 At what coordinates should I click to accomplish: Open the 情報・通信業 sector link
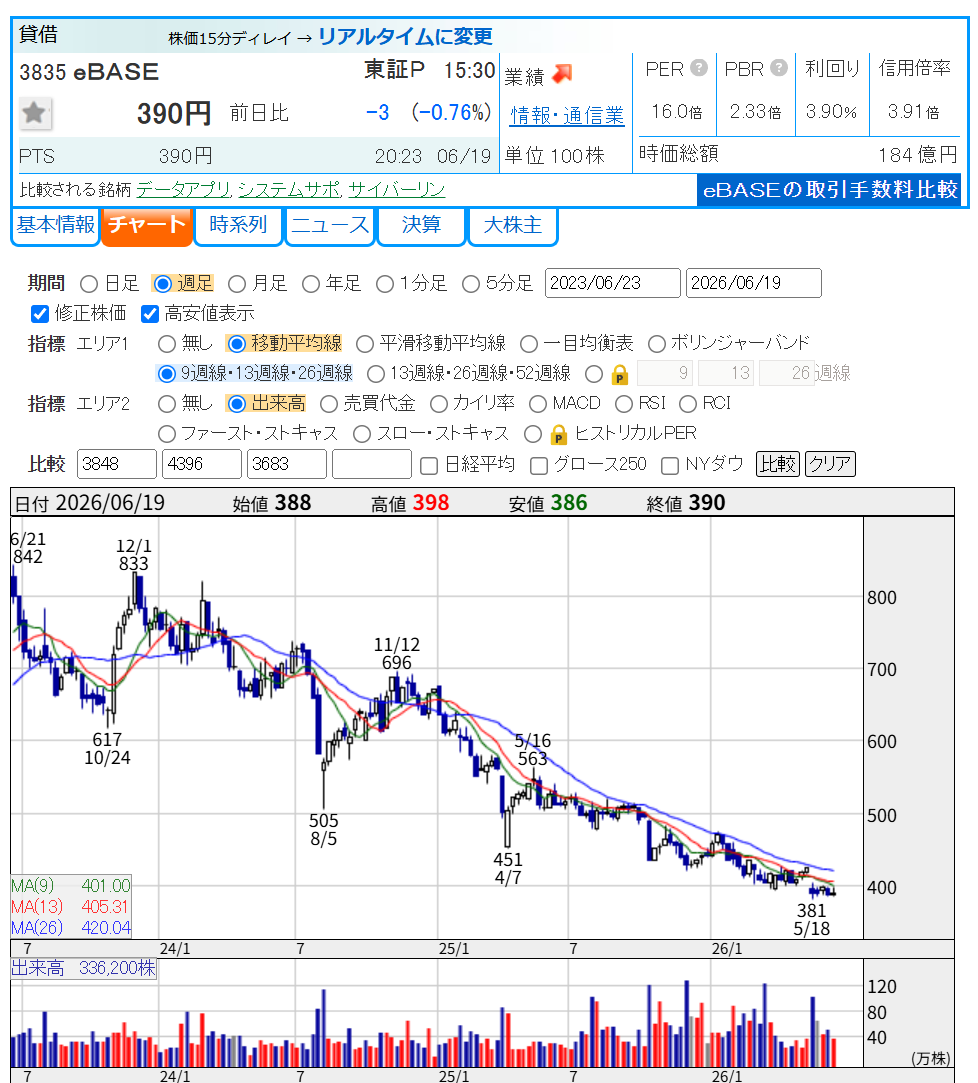tap(567, 115)
